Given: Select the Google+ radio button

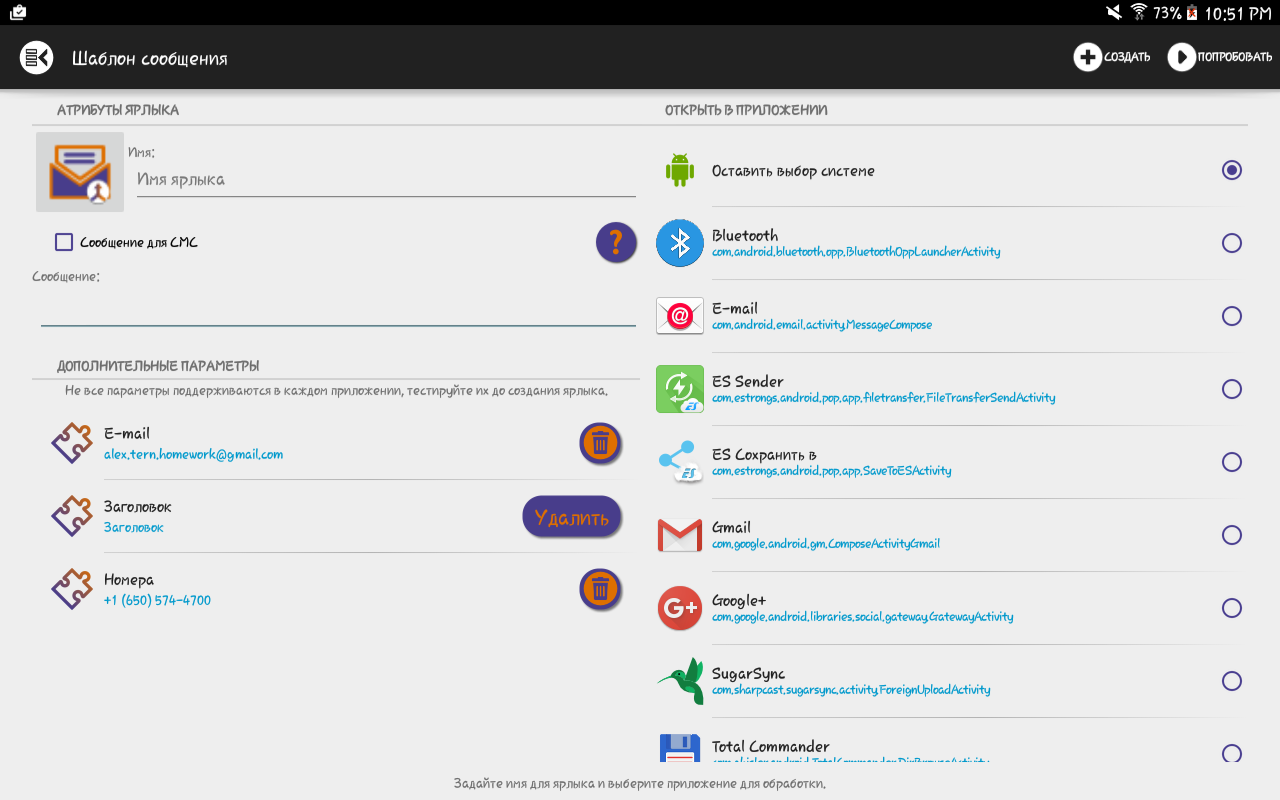Looking at the screenshot, I should [x=1232, y=608].
